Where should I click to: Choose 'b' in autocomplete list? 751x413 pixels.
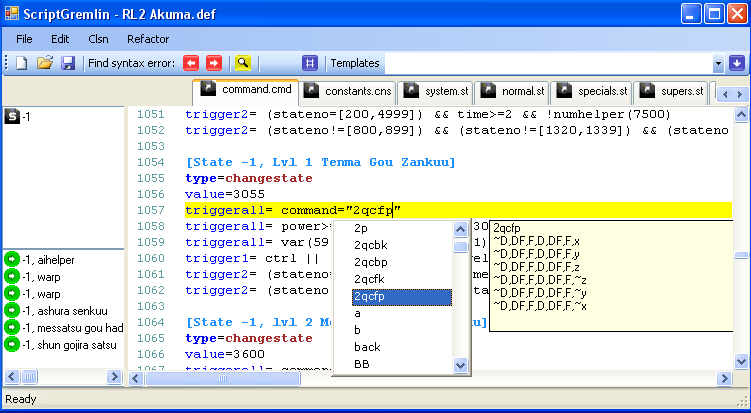pos(402,330)
